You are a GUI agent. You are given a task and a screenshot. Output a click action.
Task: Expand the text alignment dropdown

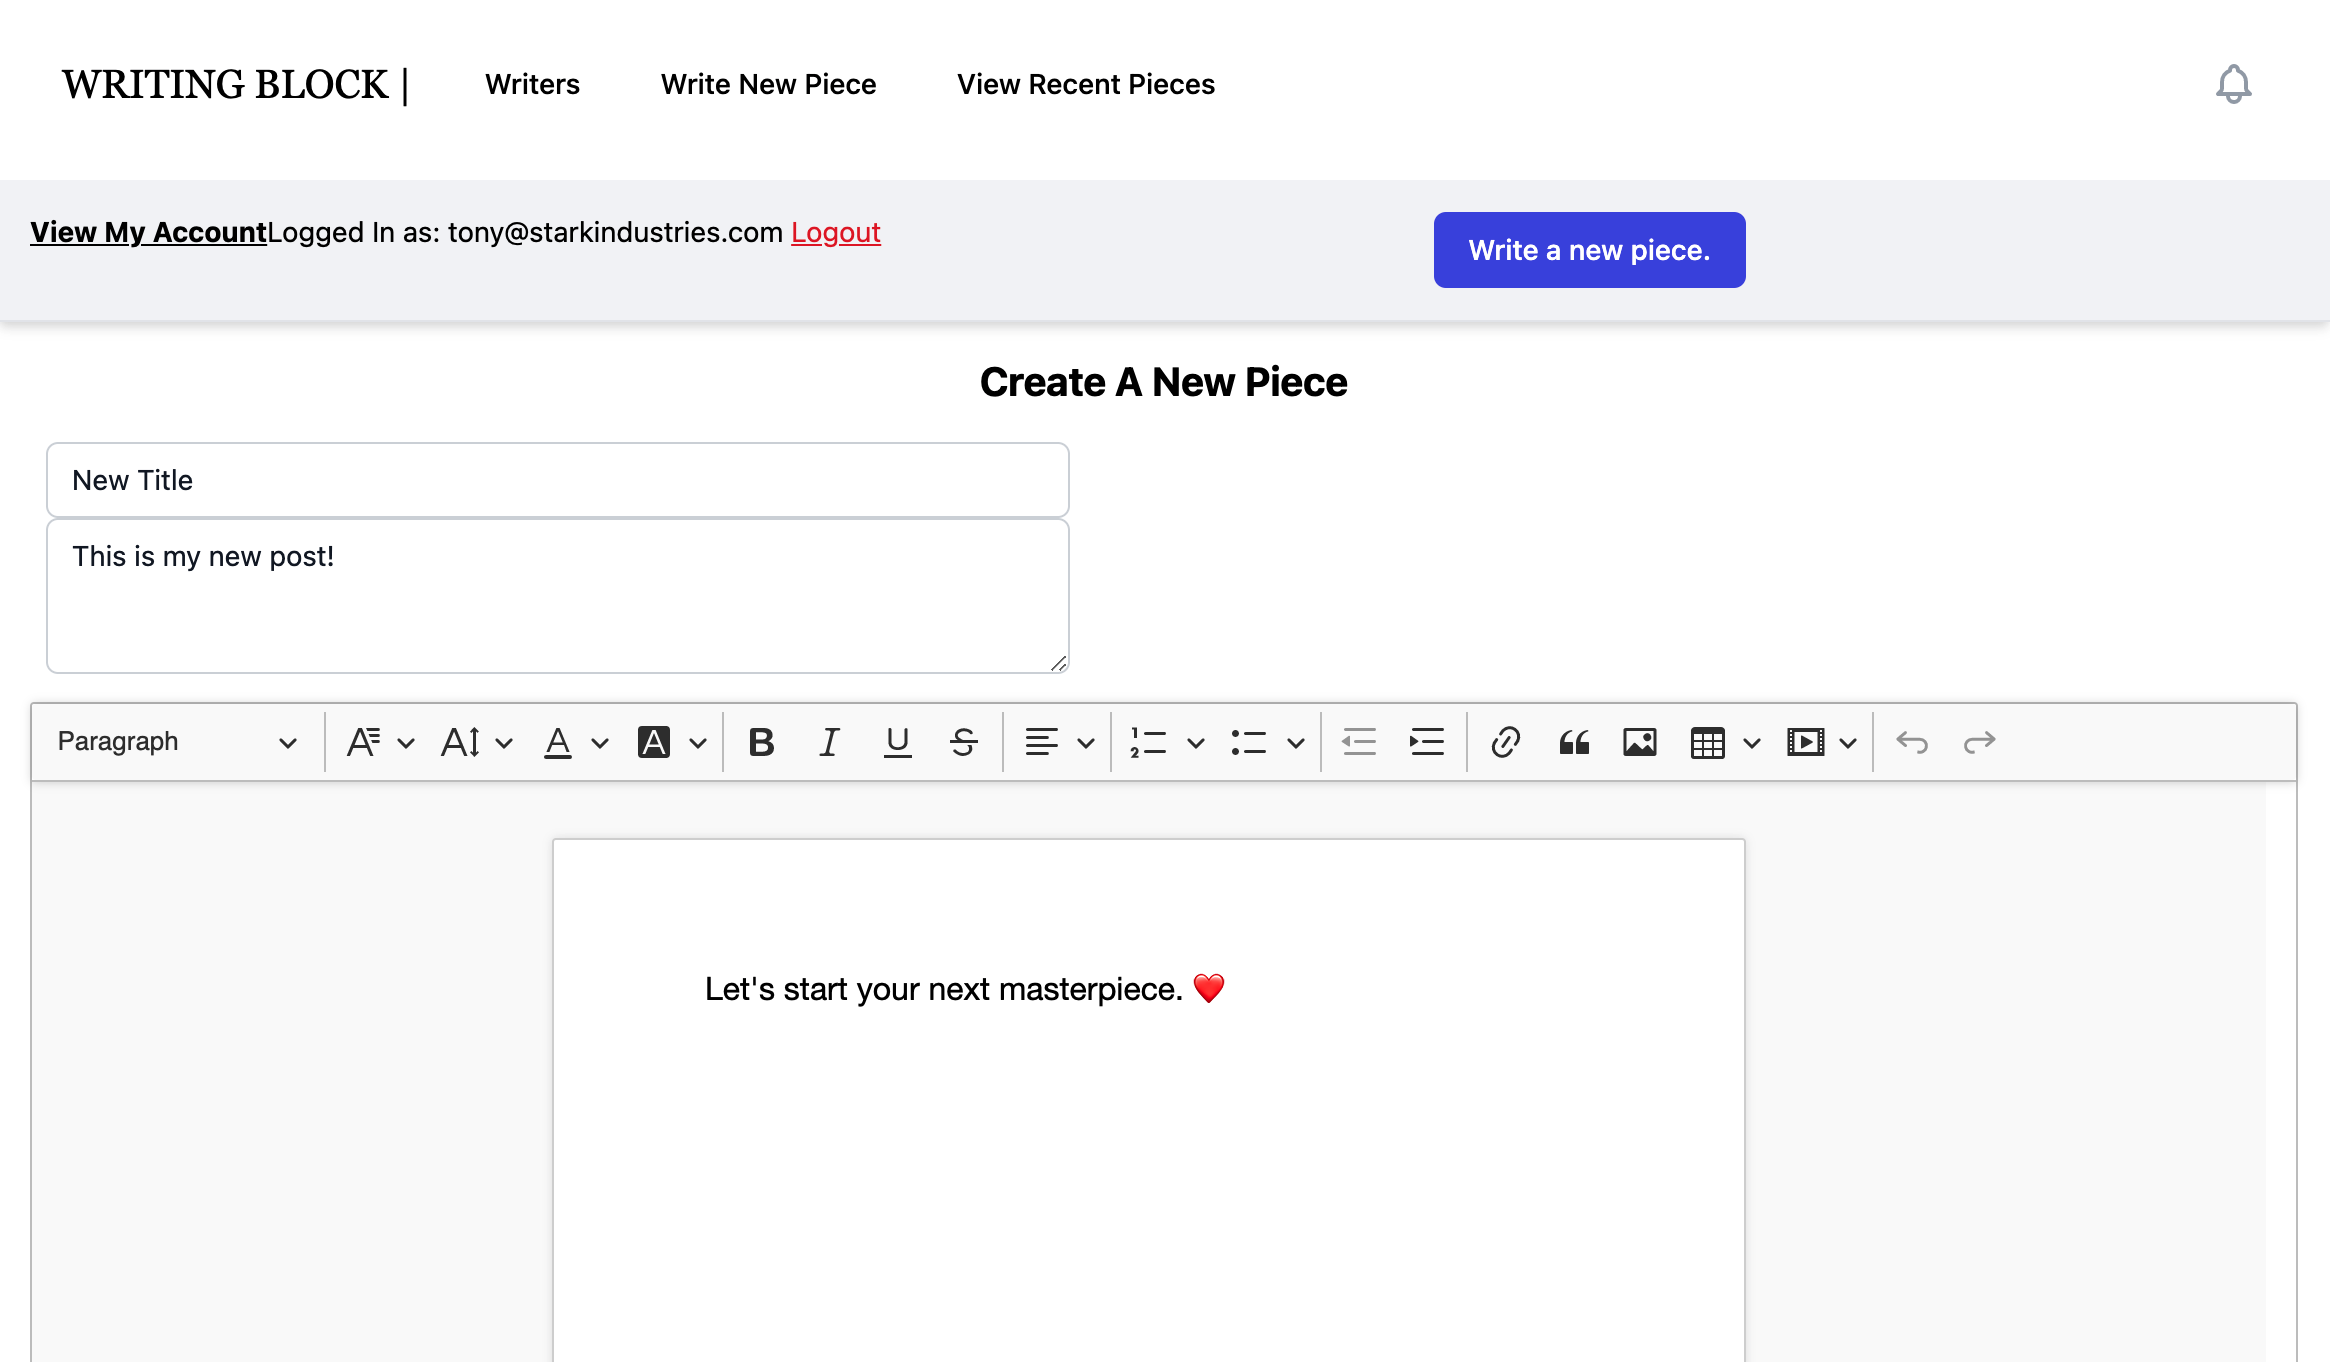click(1085, 742)
